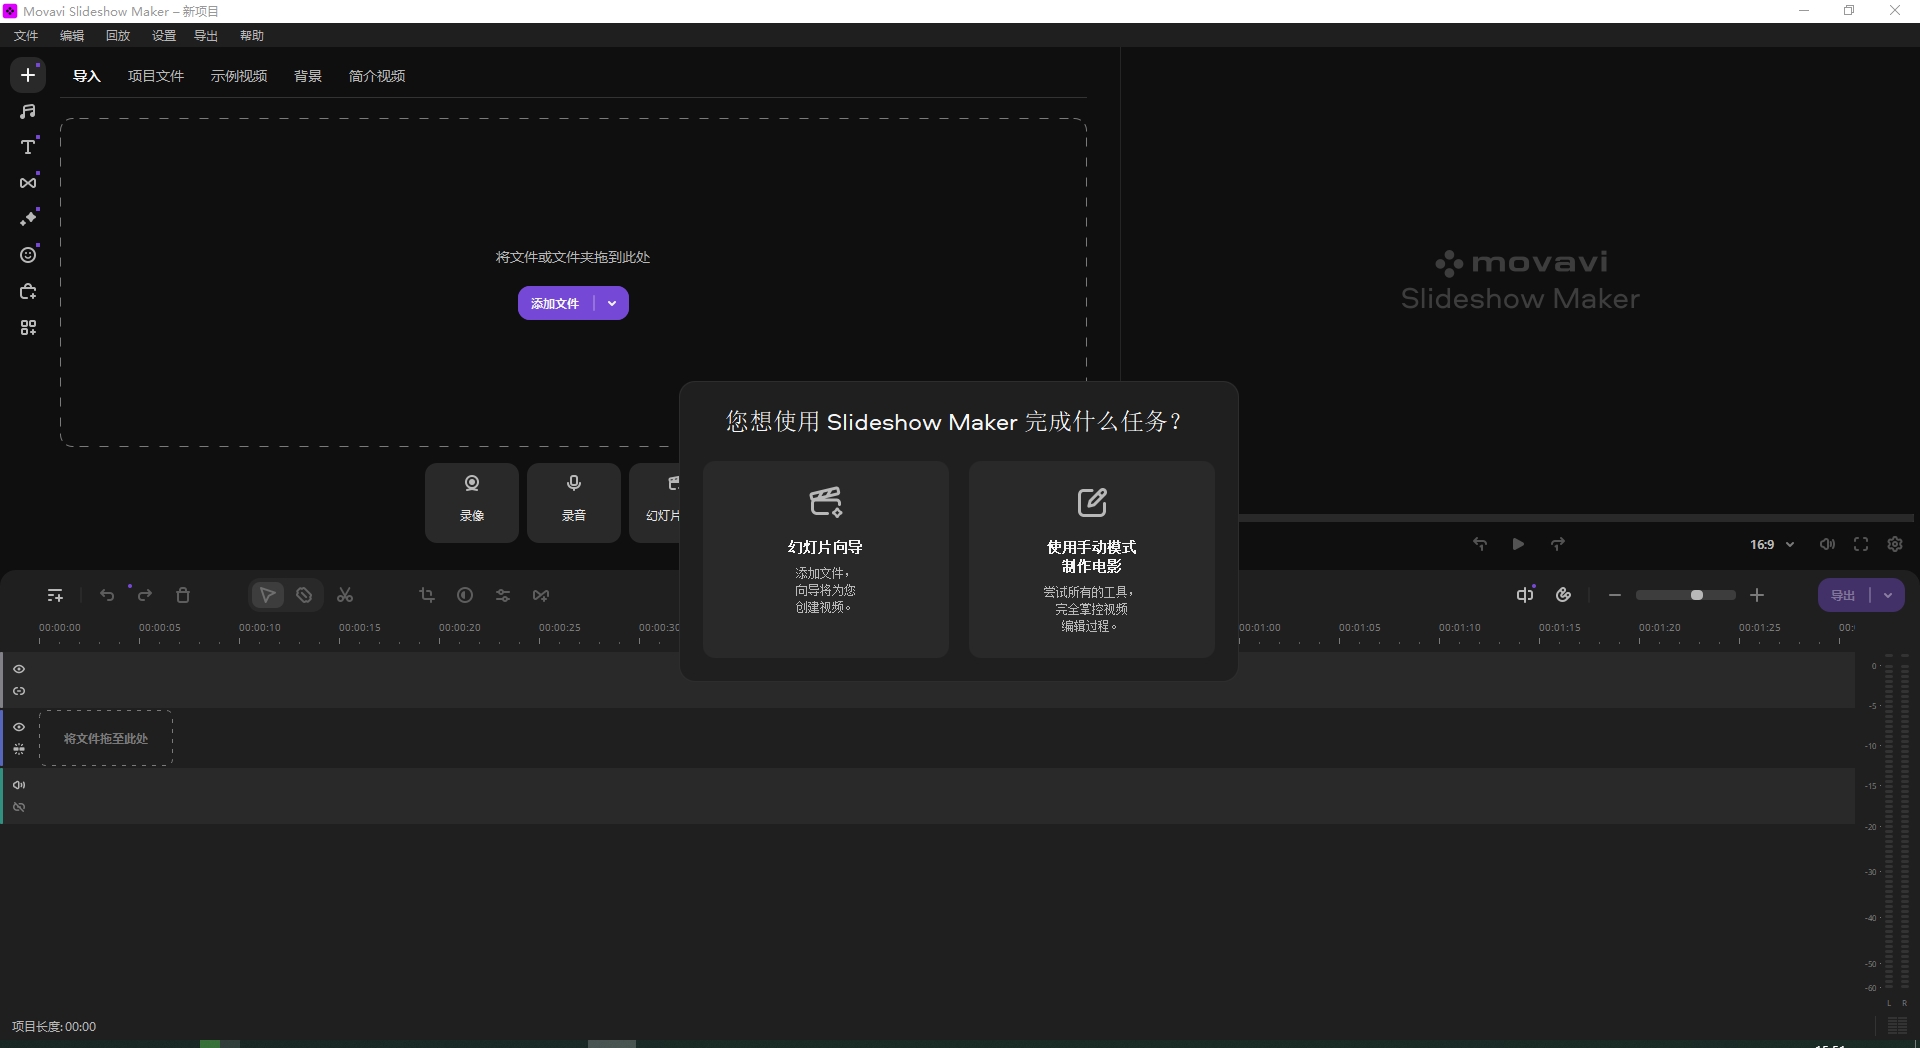Viewport: 1920px width, 1048px height.
Task: Mute the audio track speaker
Action: [19, 785]
